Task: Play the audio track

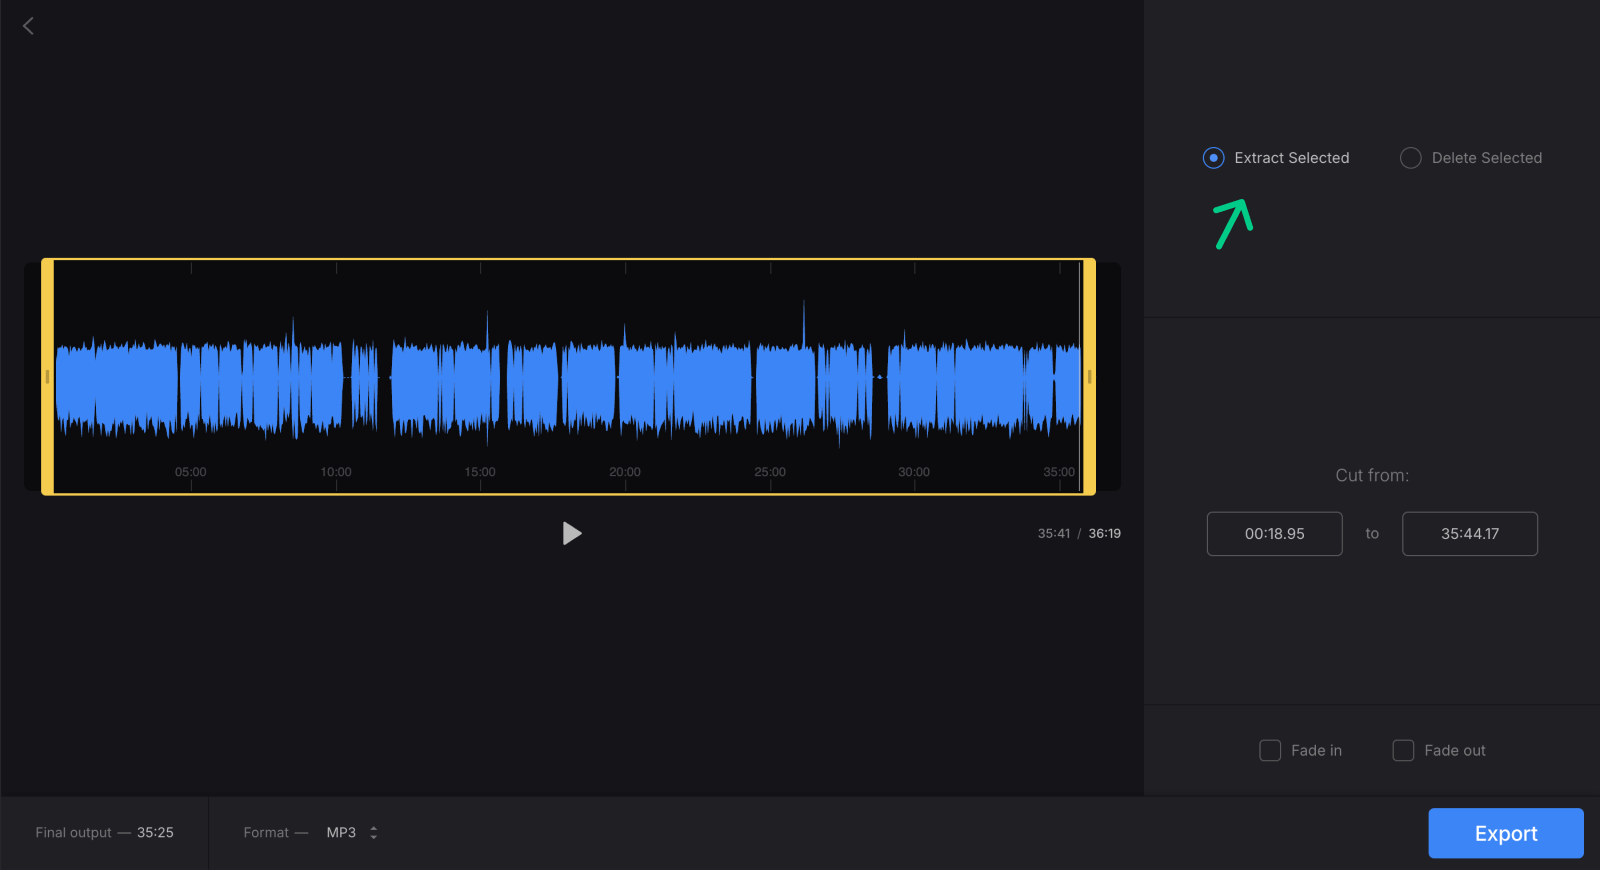Action: tap(572, 533)
